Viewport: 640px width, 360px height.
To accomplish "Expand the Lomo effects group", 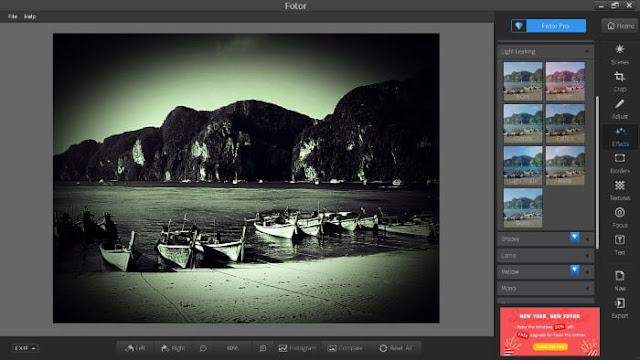I will pos(545,256).
